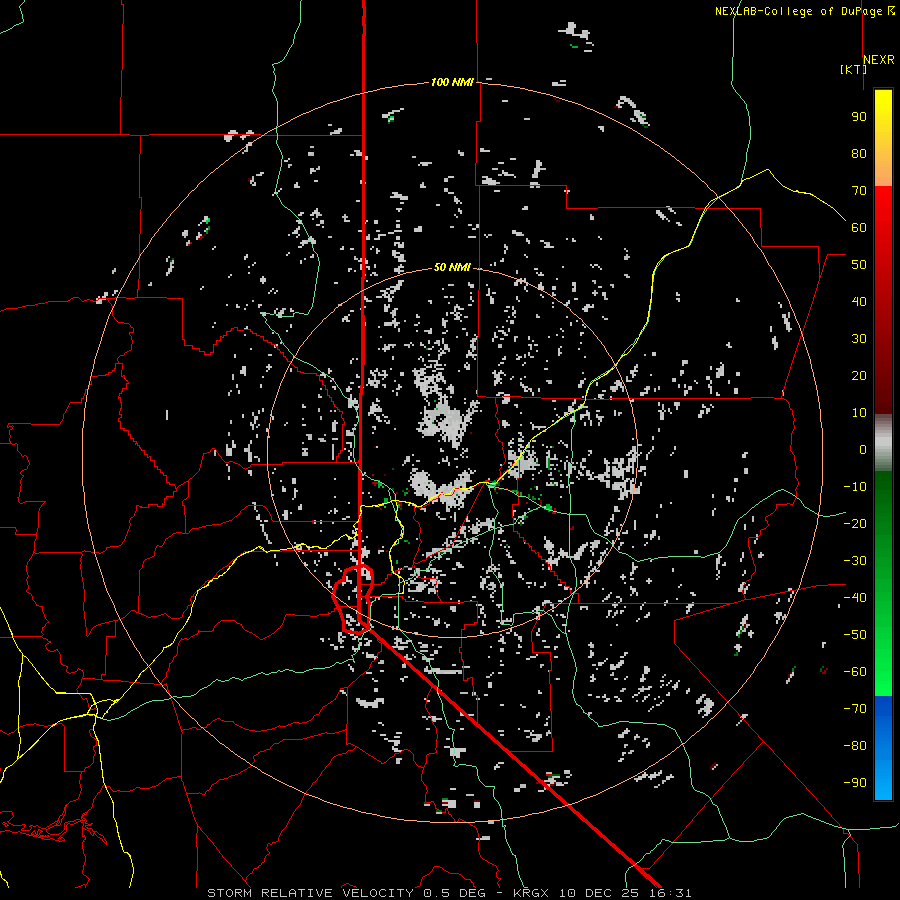
Task: Click the Storm Relative Velocity KRGX caption
Action: [x=449, y=893]
